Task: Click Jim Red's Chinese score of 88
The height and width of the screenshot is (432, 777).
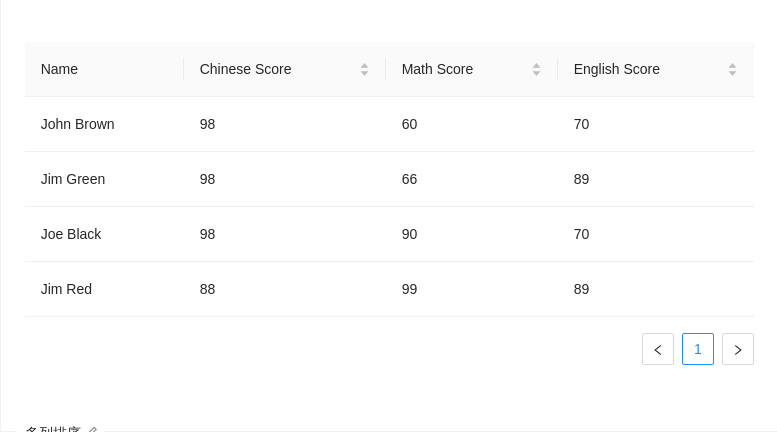Action: coord(208,289)
